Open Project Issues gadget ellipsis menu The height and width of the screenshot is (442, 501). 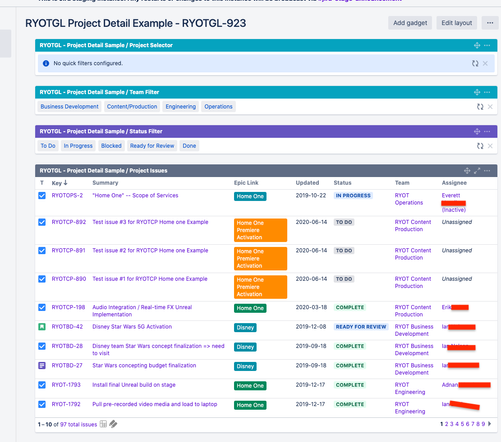[x=487, y=171]
